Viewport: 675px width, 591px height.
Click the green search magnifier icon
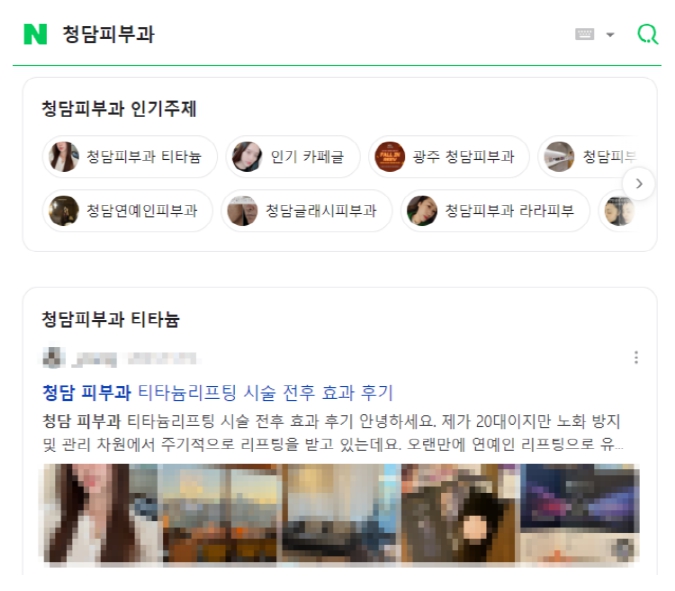[647, 34]
